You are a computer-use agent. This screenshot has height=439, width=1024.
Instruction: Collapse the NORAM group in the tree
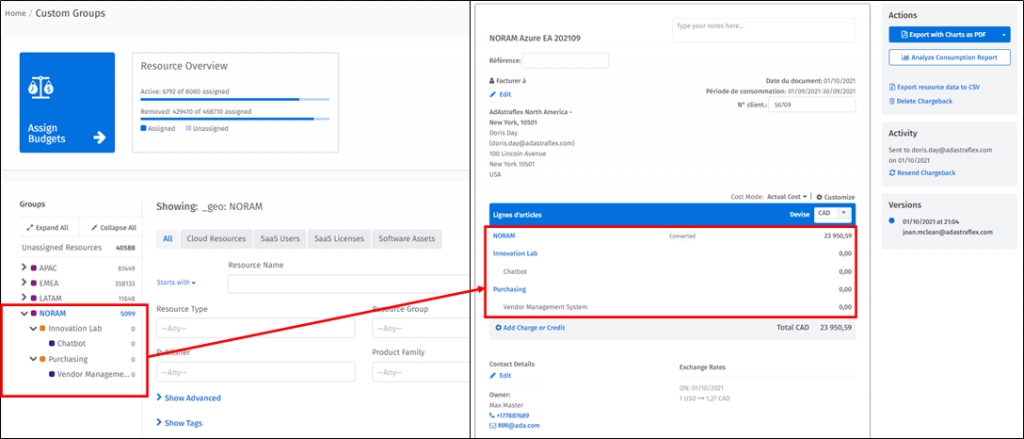point(24,313)
